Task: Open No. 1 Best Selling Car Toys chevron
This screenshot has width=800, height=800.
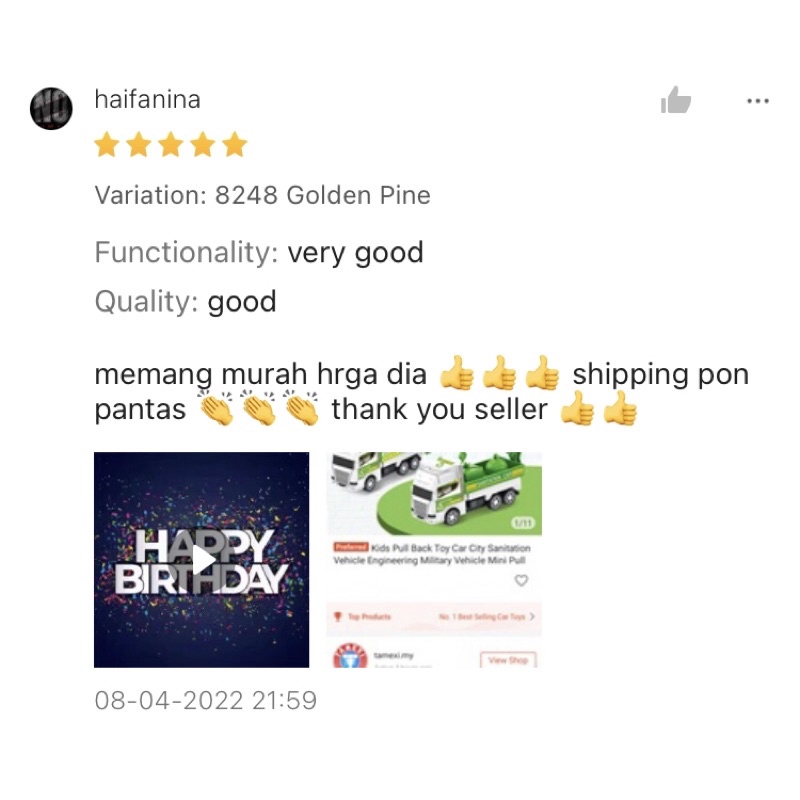Action: 532,616
